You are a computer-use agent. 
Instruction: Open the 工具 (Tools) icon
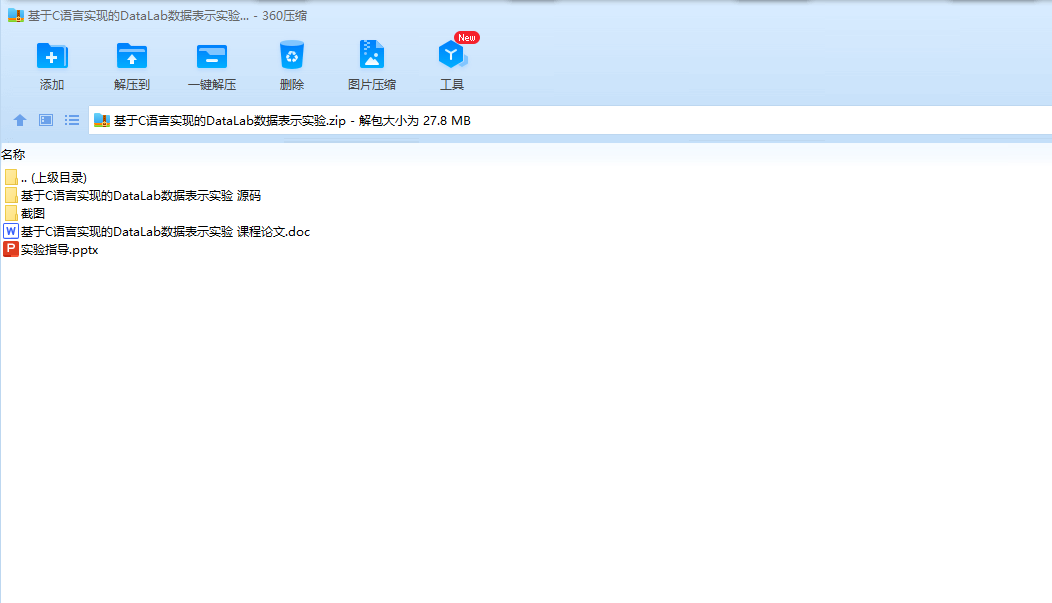(452, 55)
